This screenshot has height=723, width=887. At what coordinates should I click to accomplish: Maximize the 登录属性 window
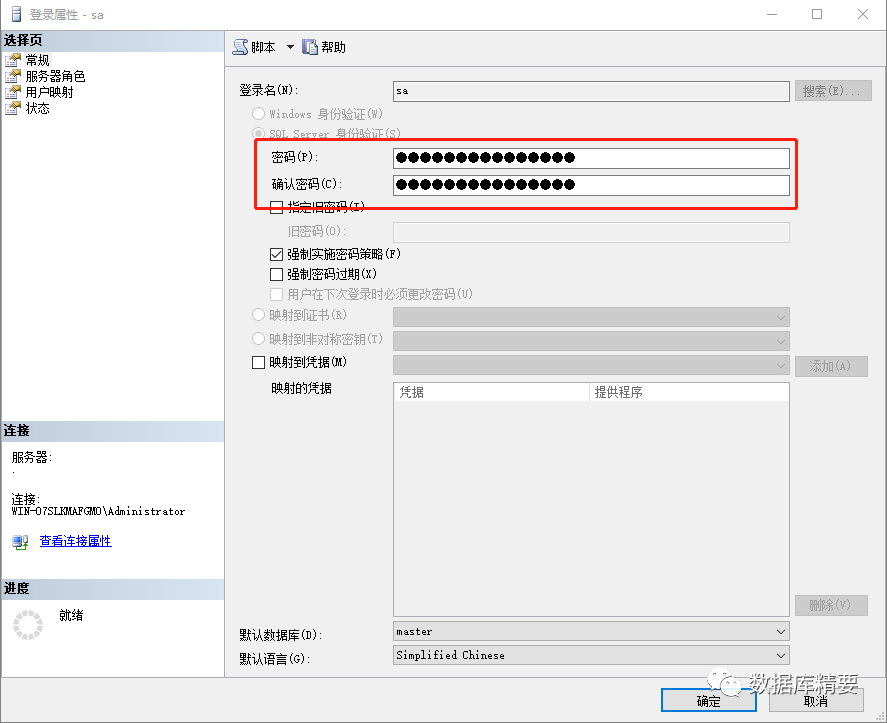pyautogui.click(x=817, y=14)
